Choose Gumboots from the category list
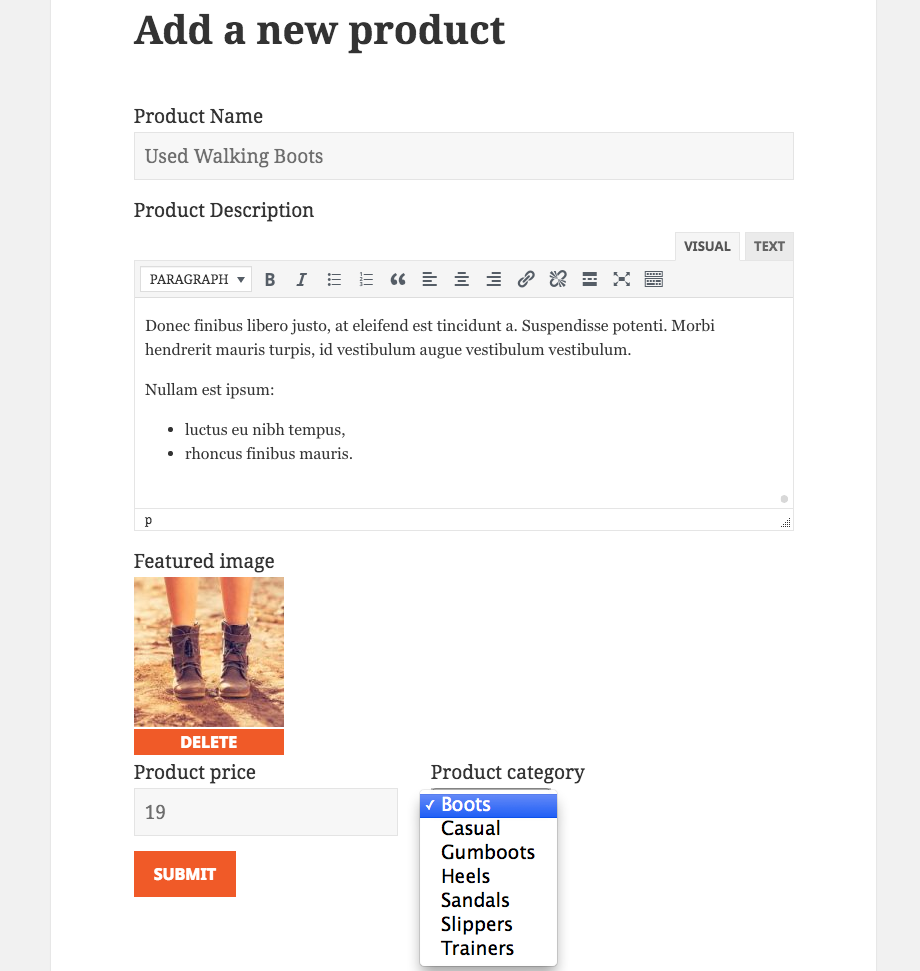 (x=488, y=852)
